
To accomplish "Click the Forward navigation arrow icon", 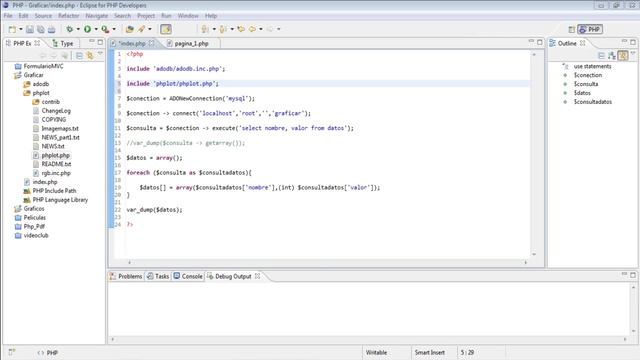I will click(270, 29).
